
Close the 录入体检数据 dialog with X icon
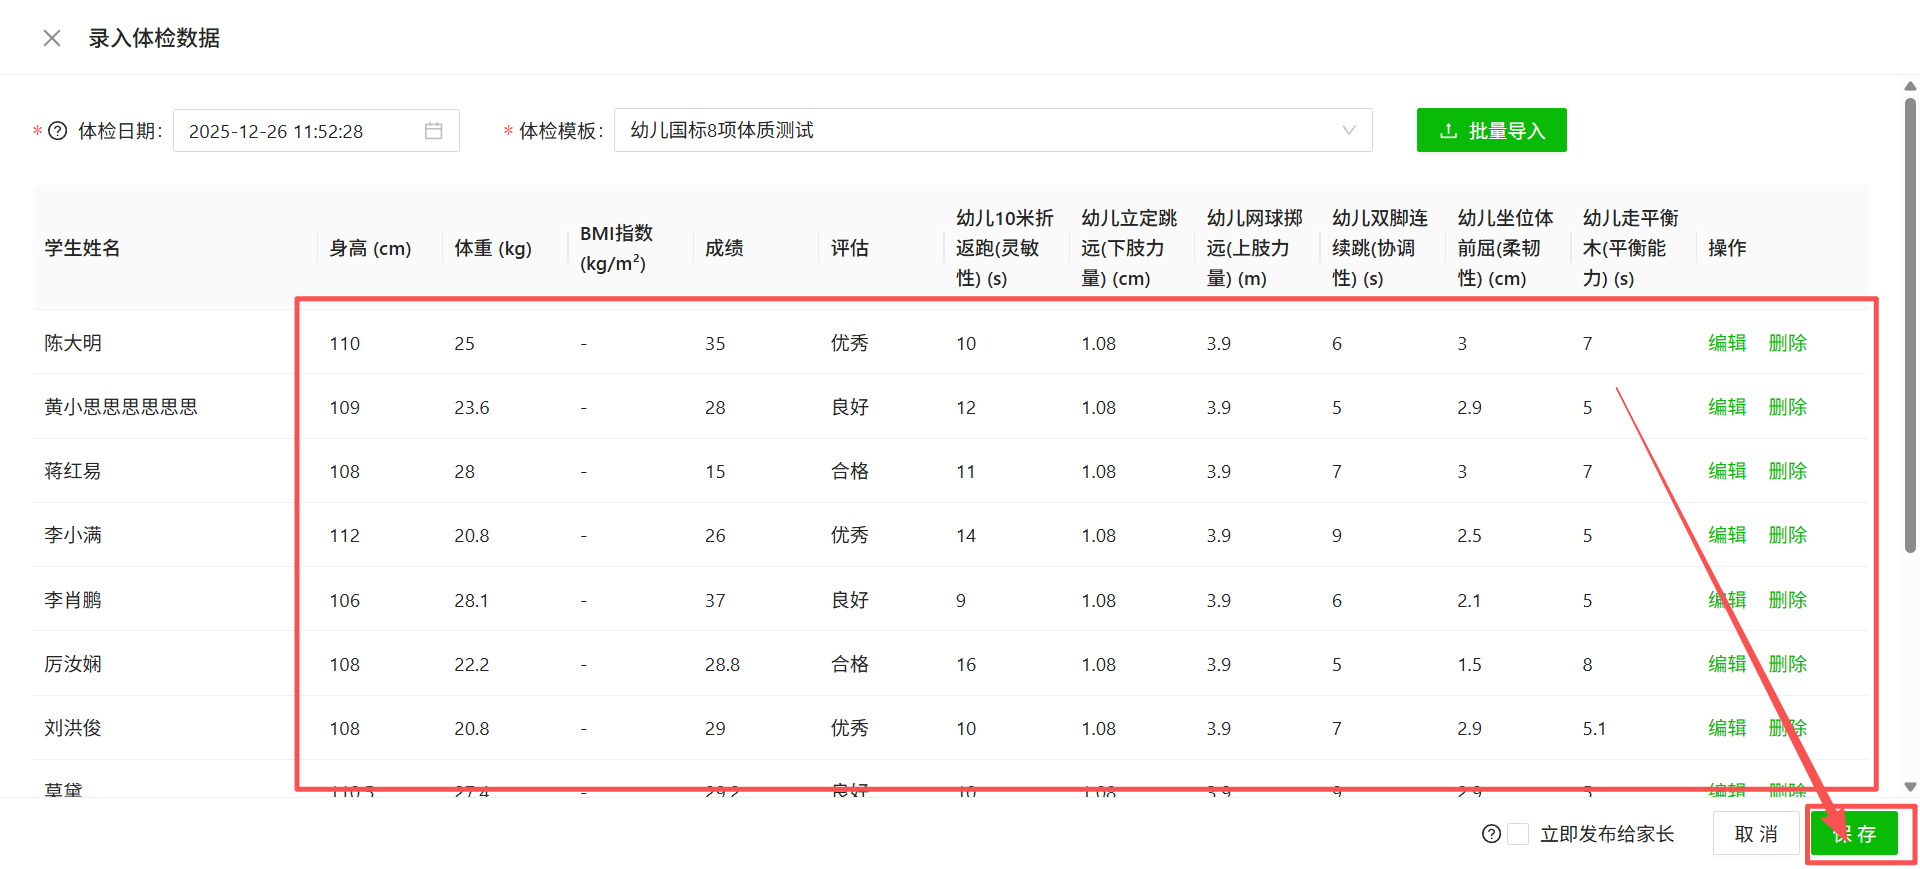[52, 38]
